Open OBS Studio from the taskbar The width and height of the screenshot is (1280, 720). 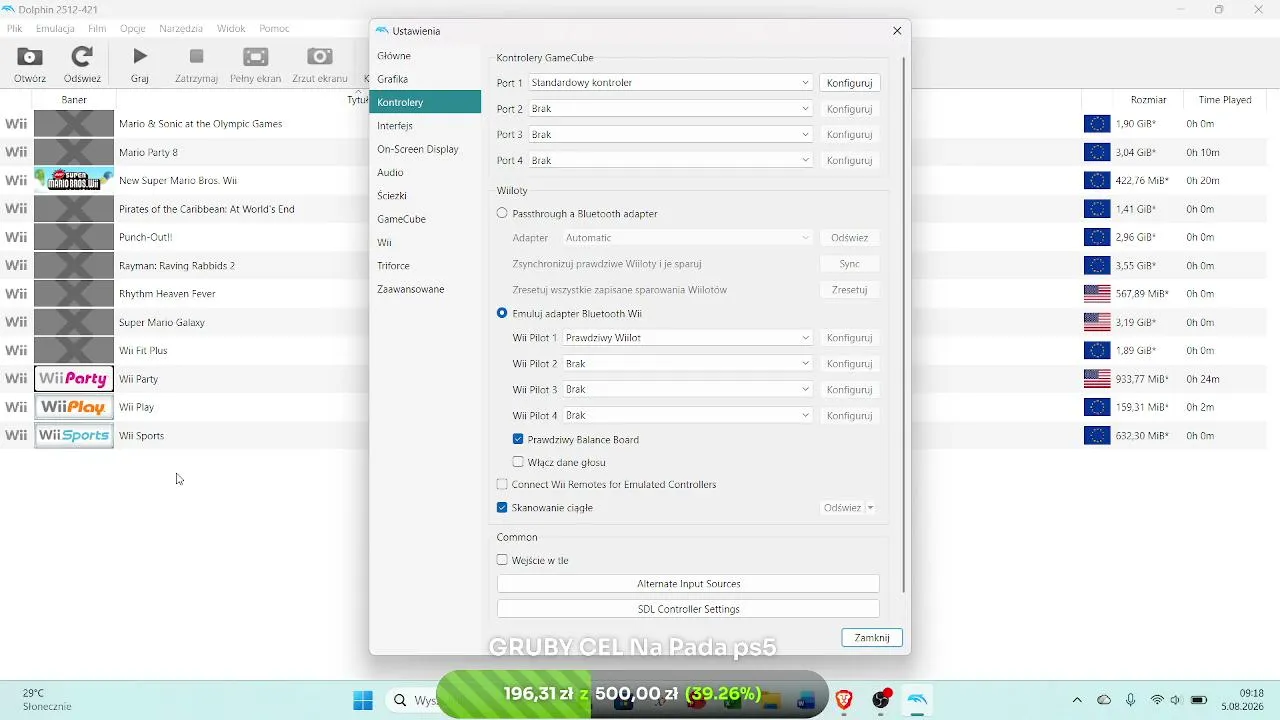coord(881,700)
